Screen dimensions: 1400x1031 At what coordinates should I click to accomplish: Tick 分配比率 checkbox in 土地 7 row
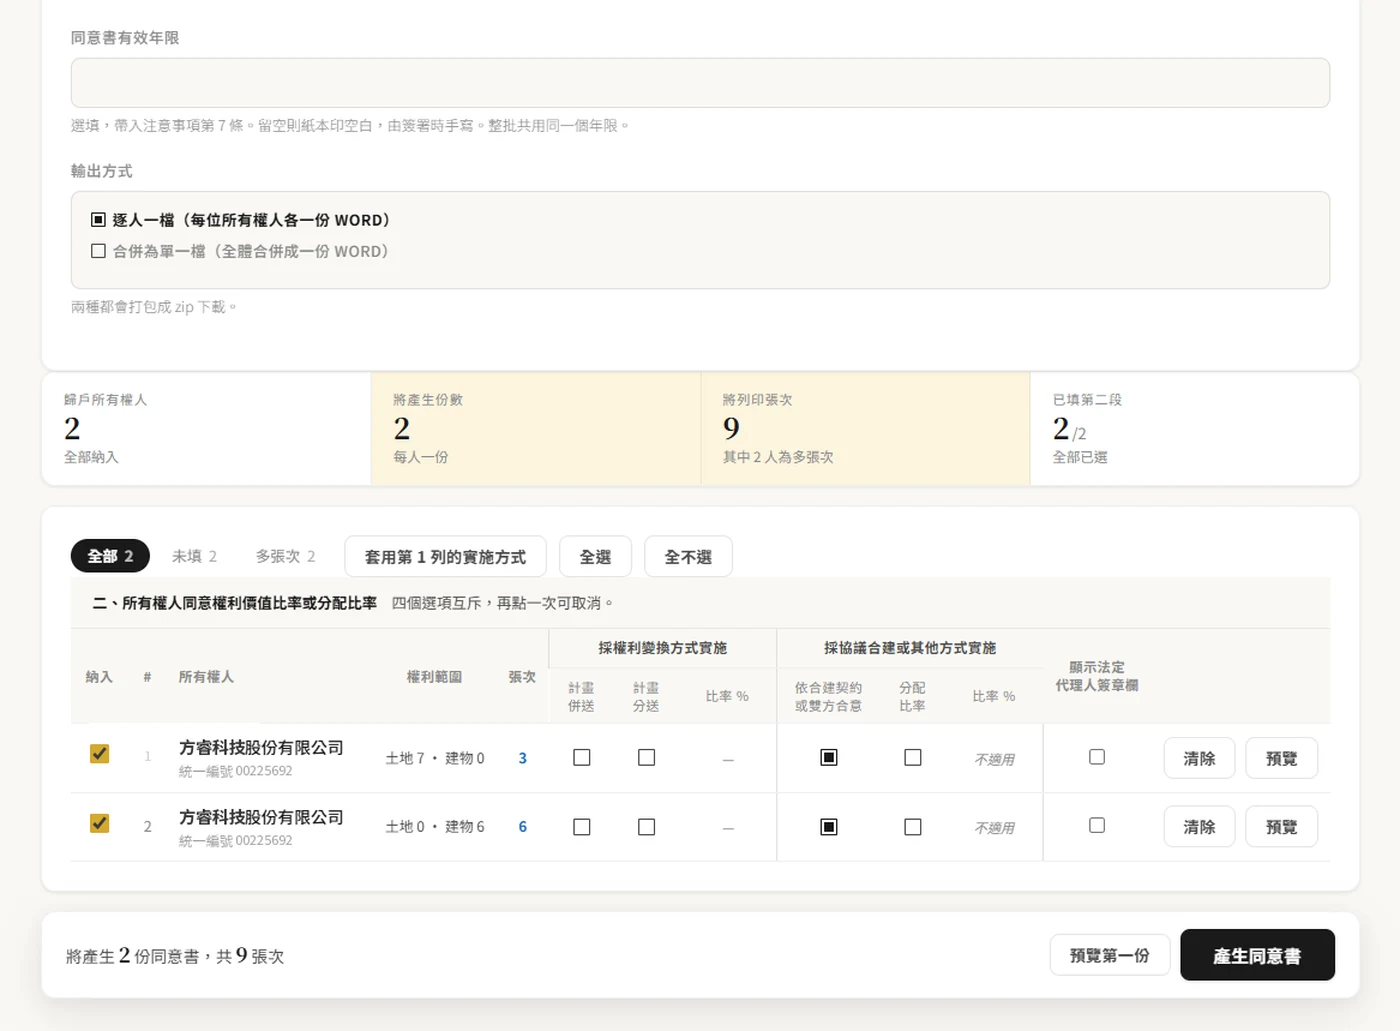point(912,758)
